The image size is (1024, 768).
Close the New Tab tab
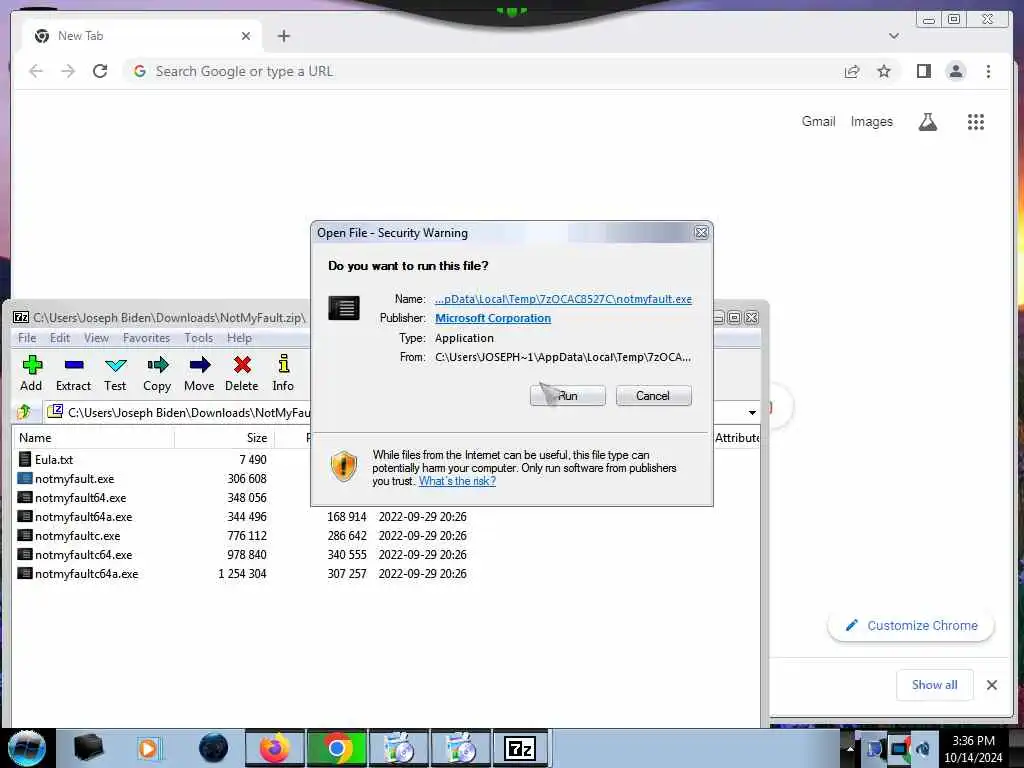pyautogui.click(x=246, y=36)
